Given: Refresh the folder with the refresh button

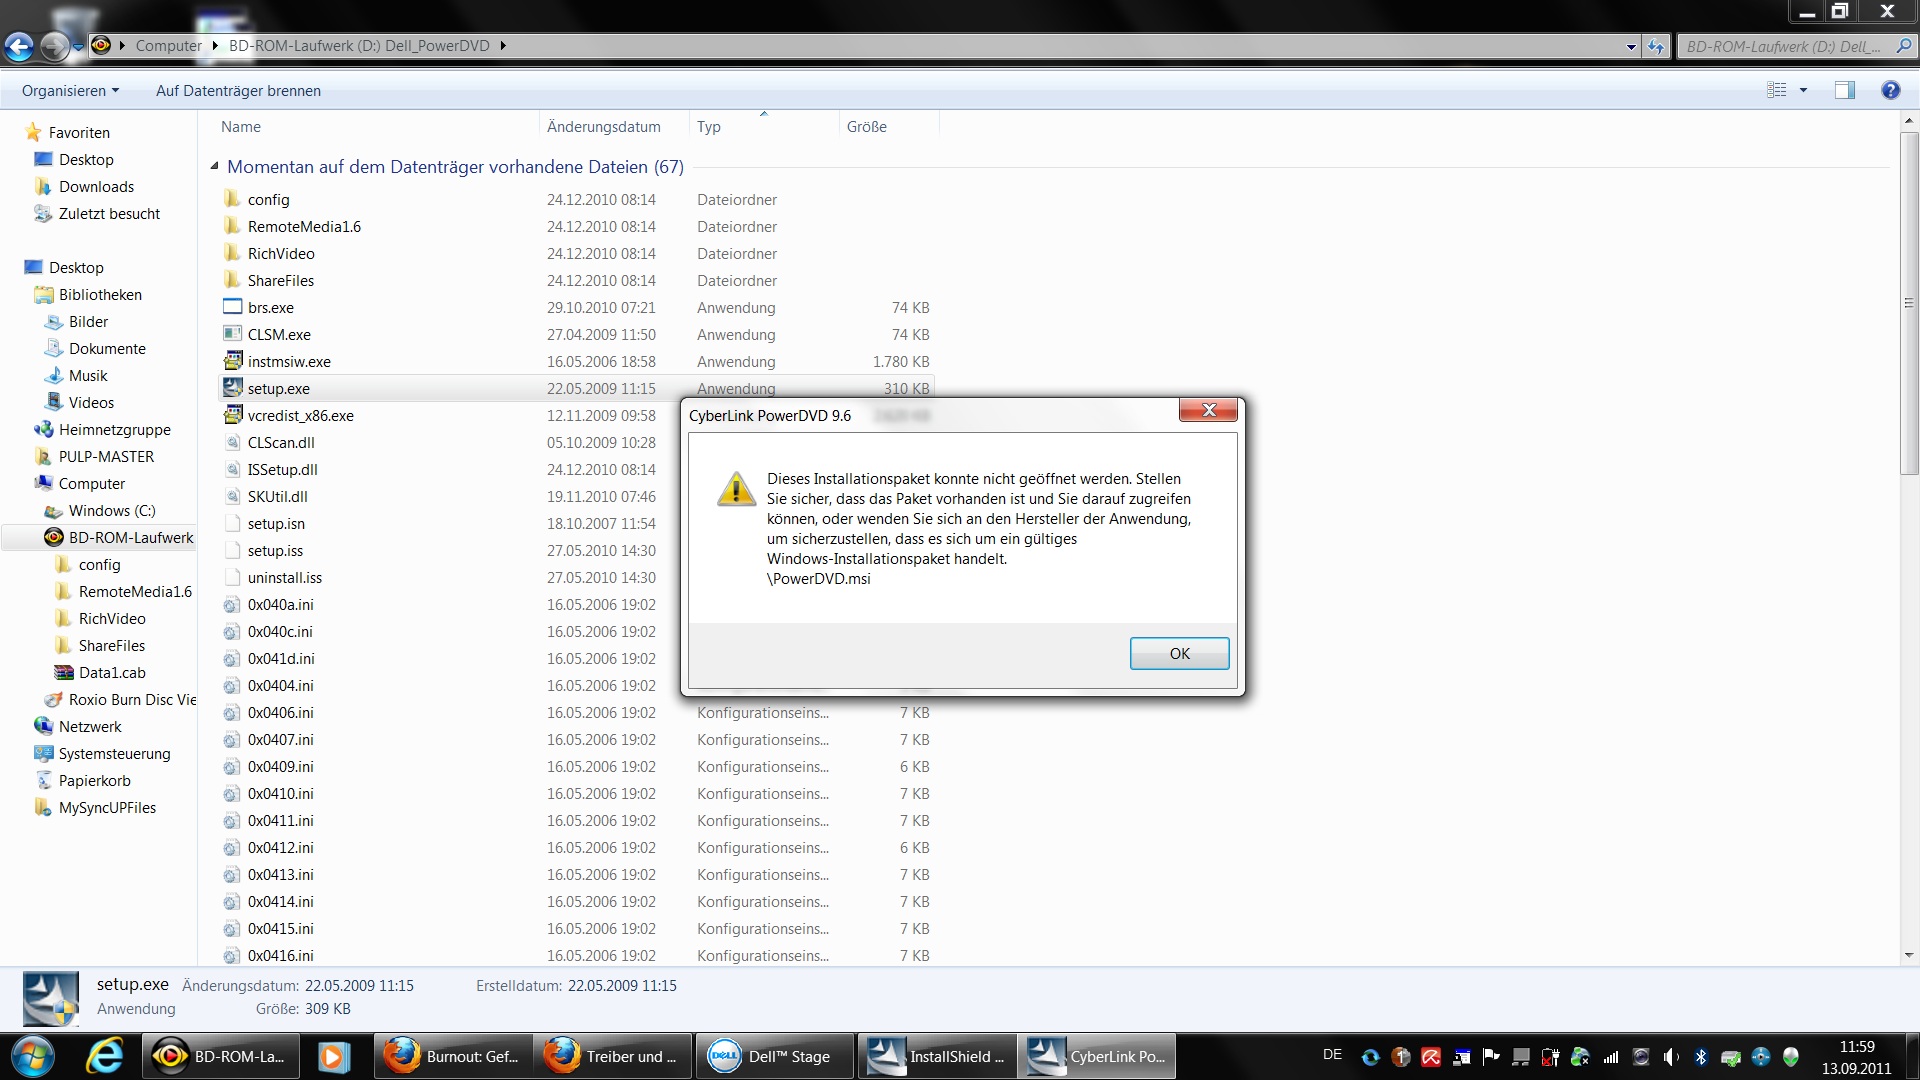Looking at the screenshot, I should coord(1656,46).
